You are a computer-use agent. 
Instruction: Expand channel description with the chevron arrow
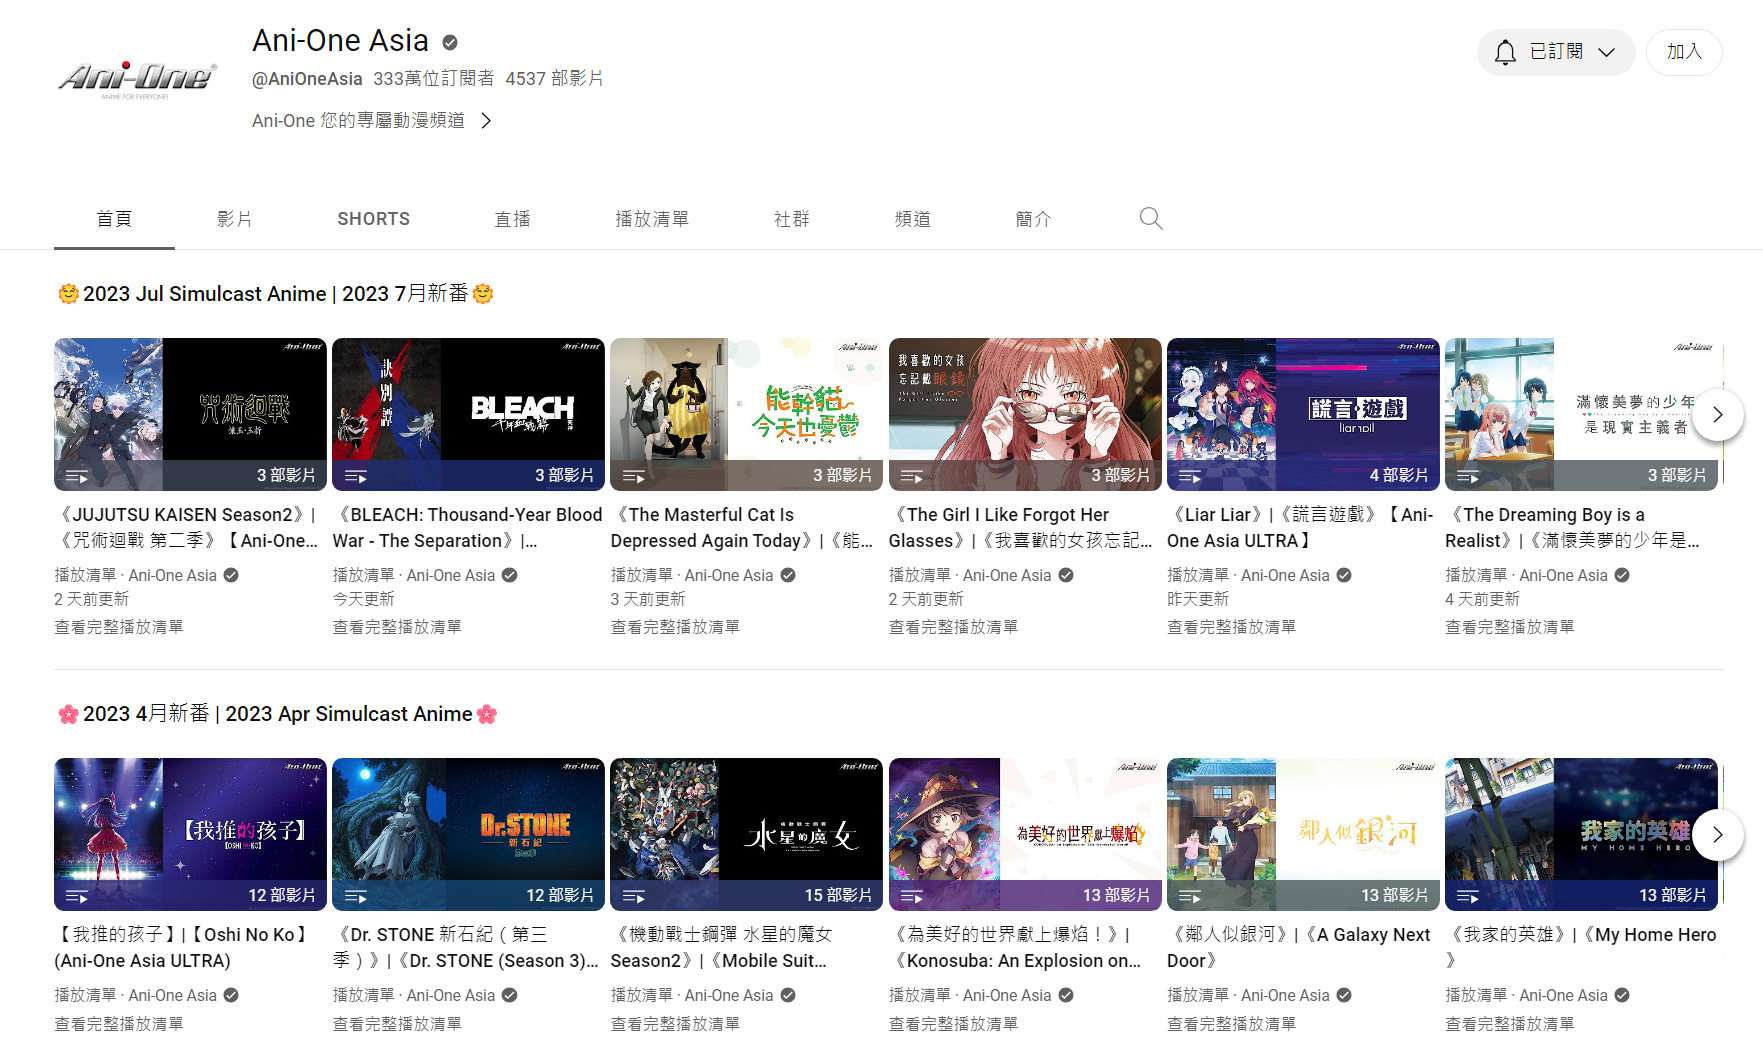pos(486,121)
